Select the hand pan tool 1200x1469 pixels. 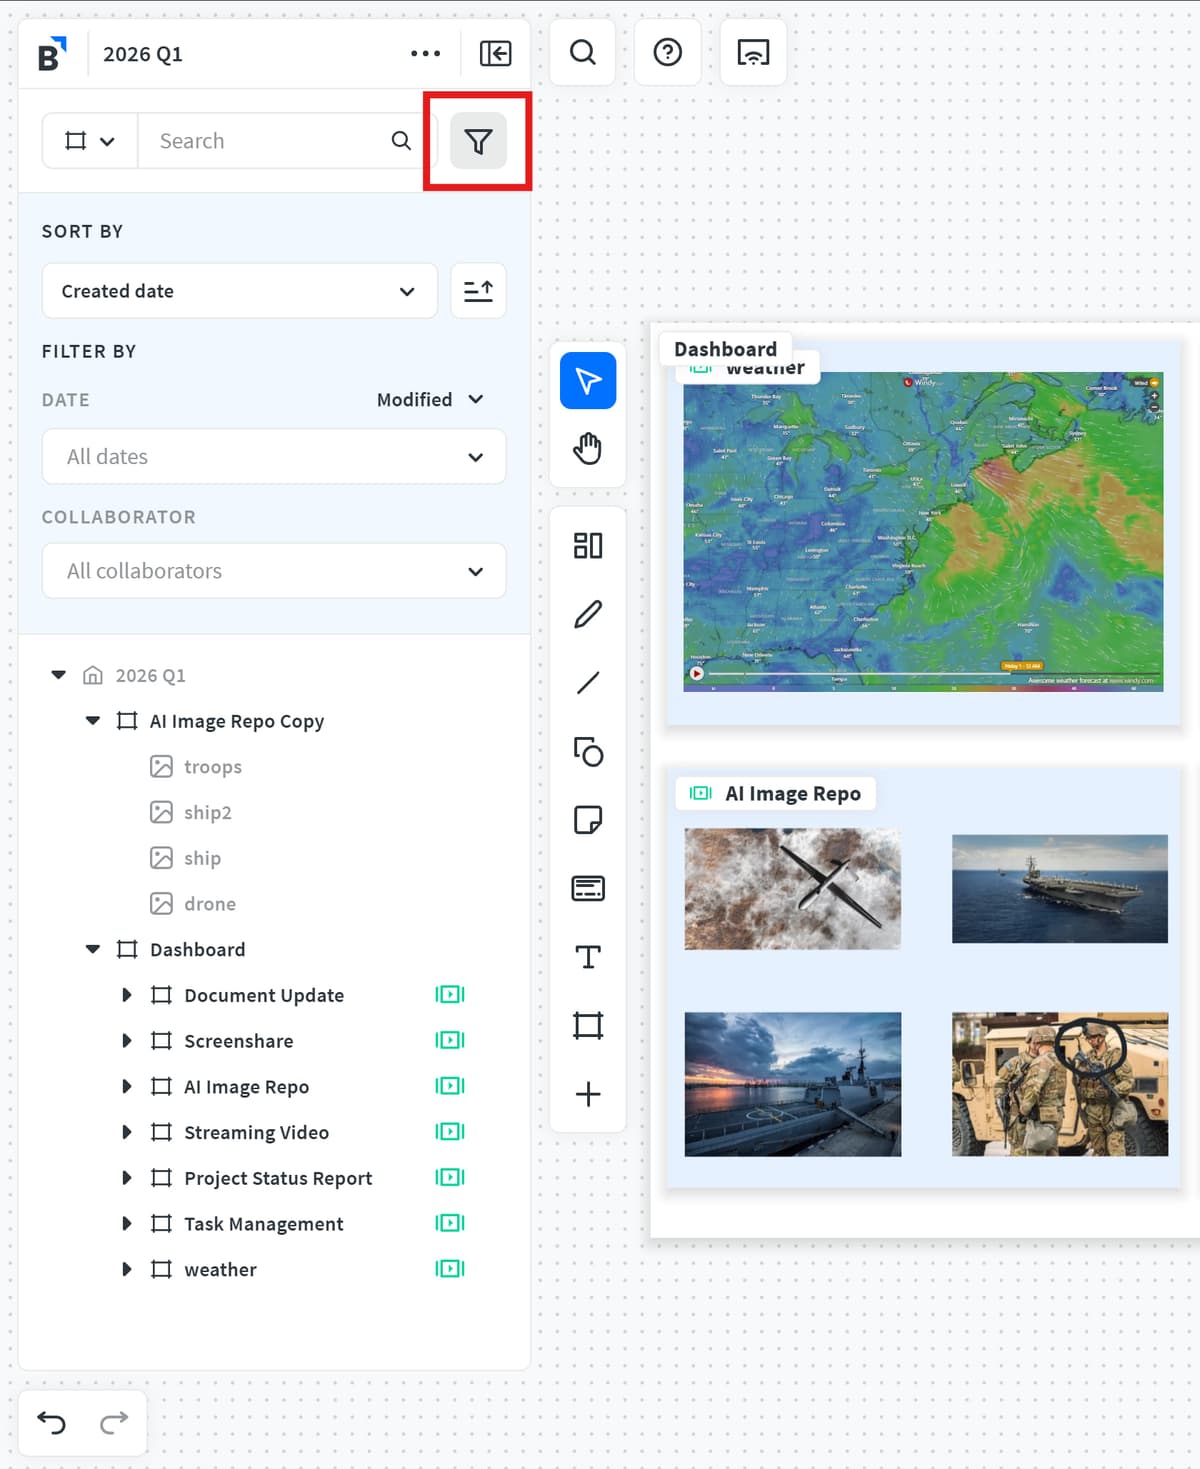pos(588,449)
